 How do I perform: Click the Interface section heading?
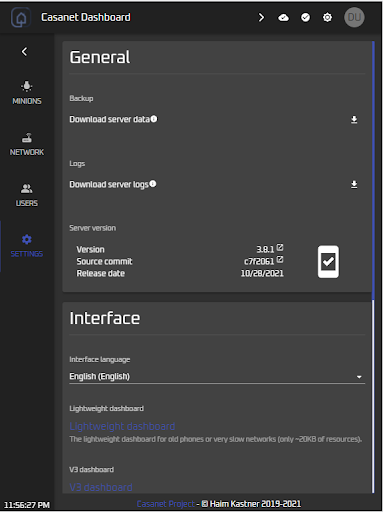pos(105,318)
